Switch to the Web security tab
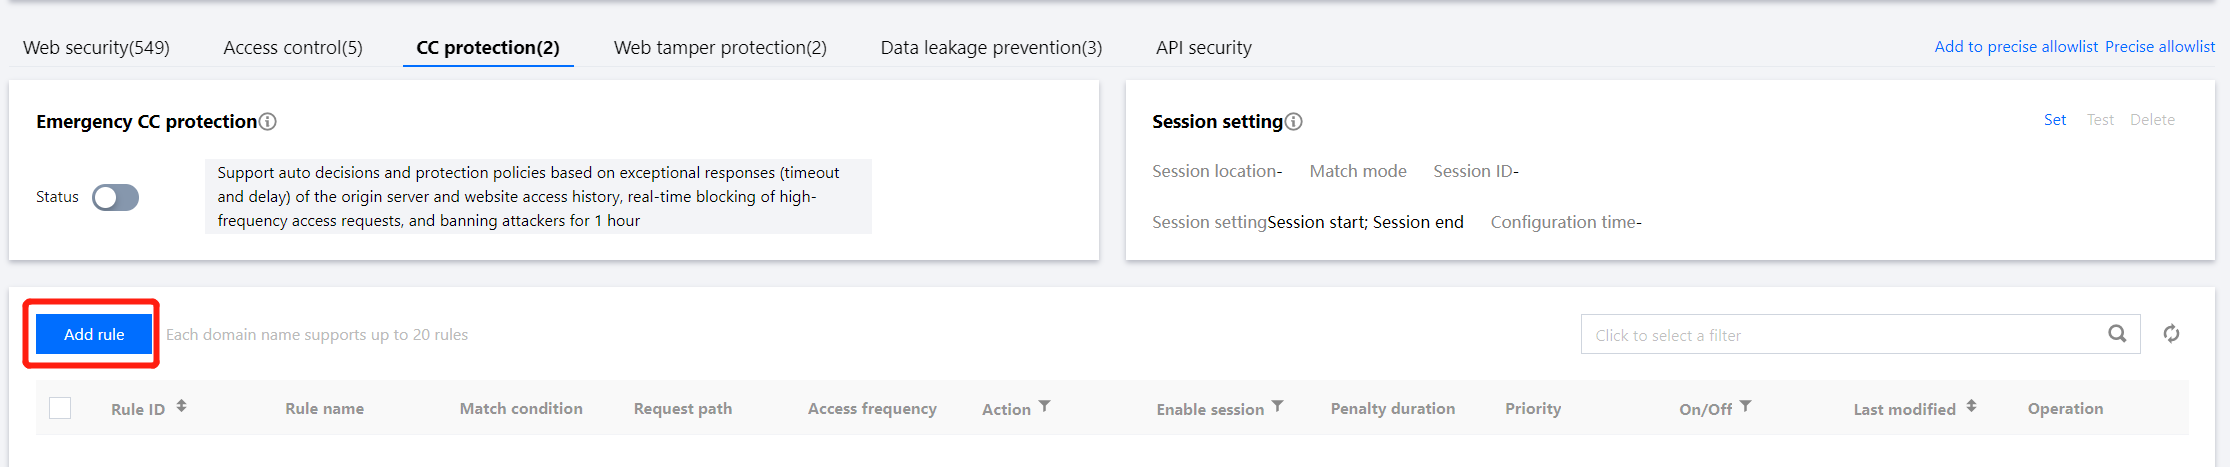 click(96, 48)
